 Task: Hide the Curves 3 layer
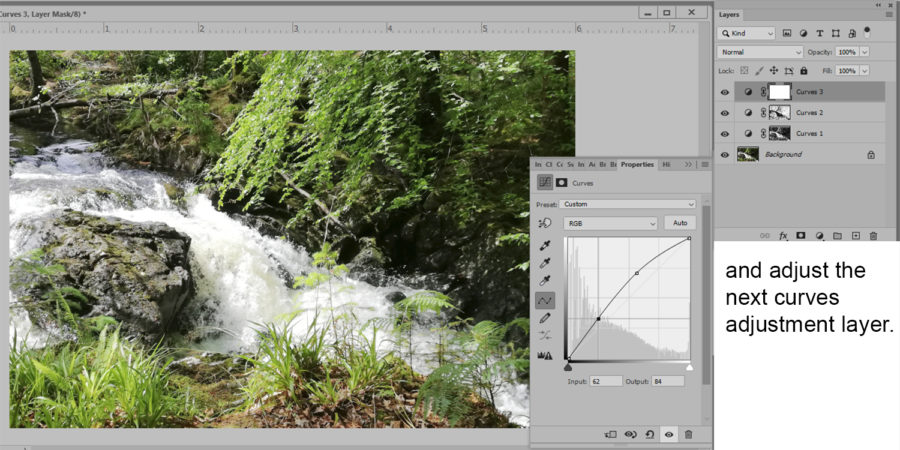725,92
